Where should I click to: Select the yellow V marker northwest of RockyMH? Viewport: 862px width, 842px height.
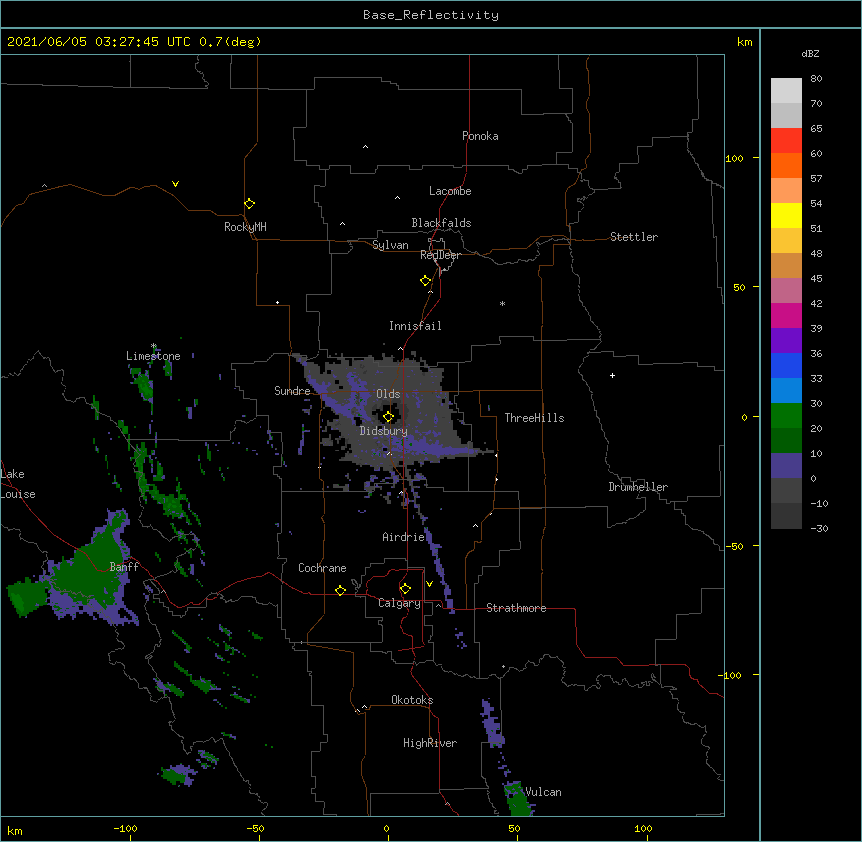(x=175, y=184)
